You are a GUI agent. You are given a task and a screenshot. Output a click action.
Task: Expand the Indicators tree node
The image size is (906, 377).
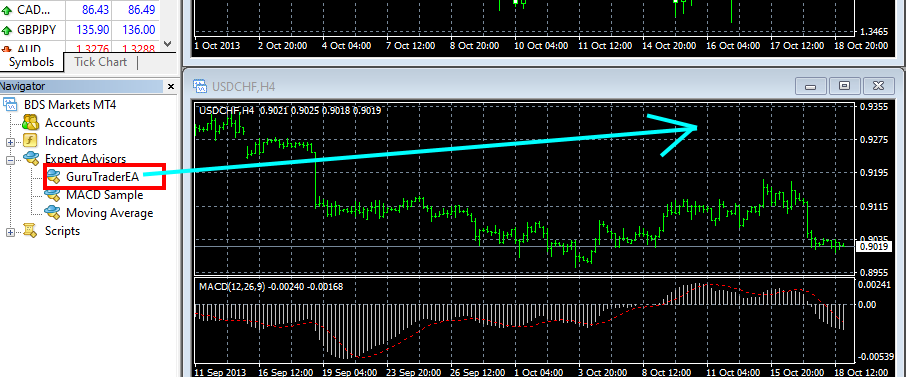pyautogui.click(x=10, y=142)
